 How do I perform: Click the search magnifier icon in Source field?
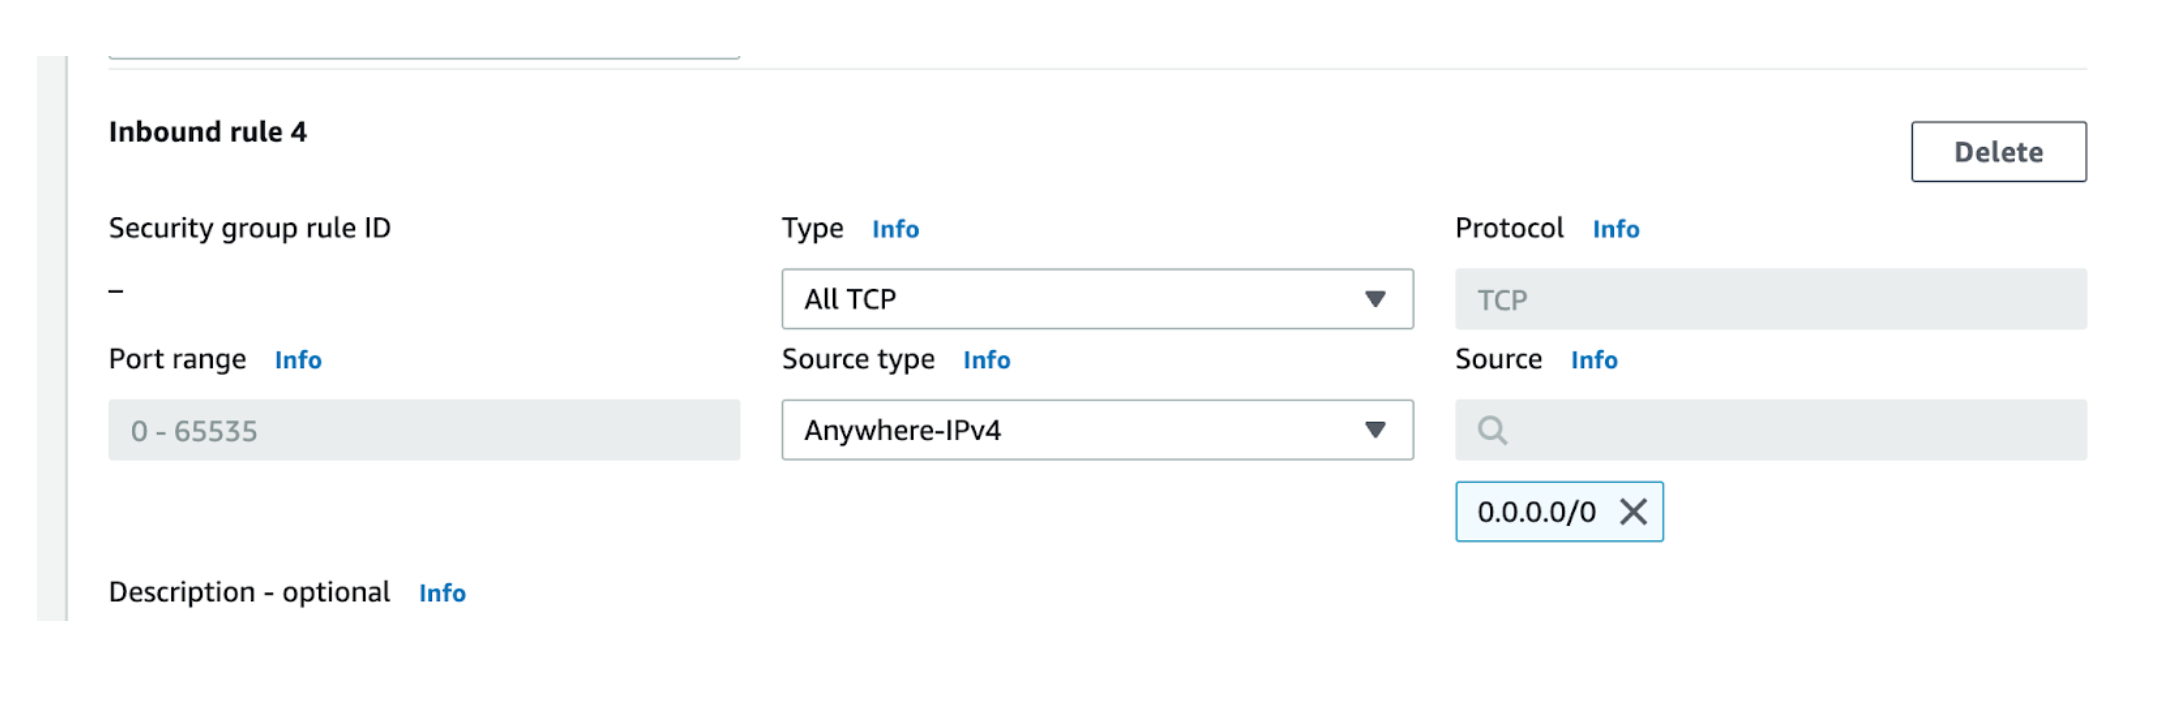point(1492,430)
